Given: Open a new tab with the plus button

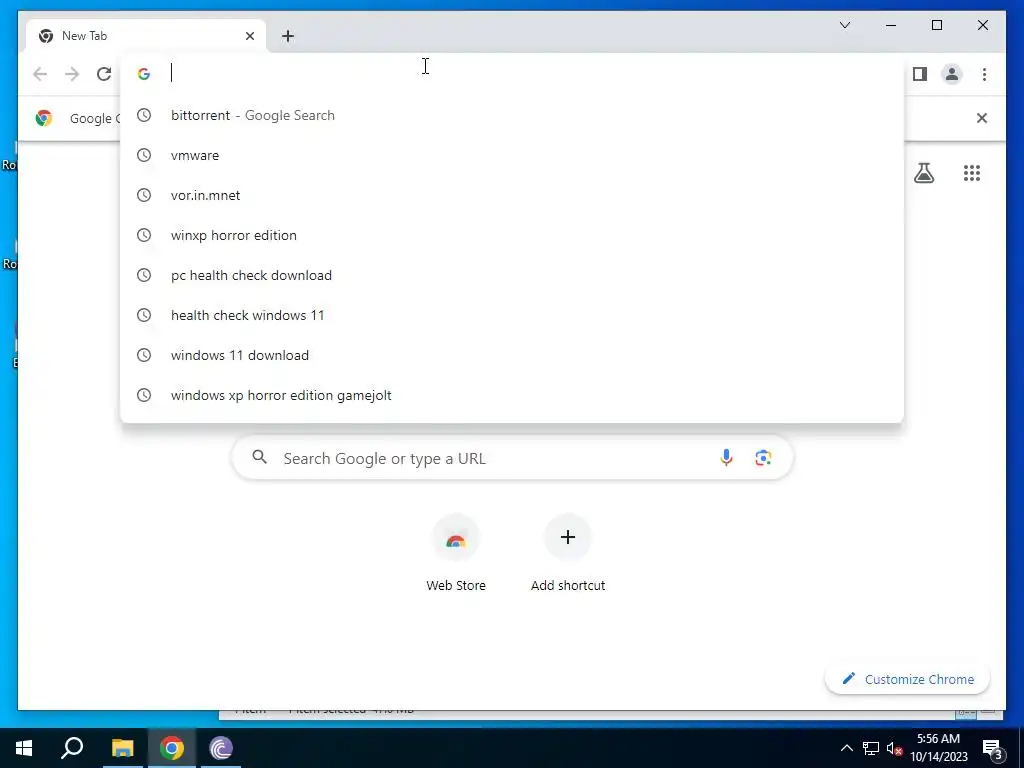Looking at the screenshot, I should point(288,36).
